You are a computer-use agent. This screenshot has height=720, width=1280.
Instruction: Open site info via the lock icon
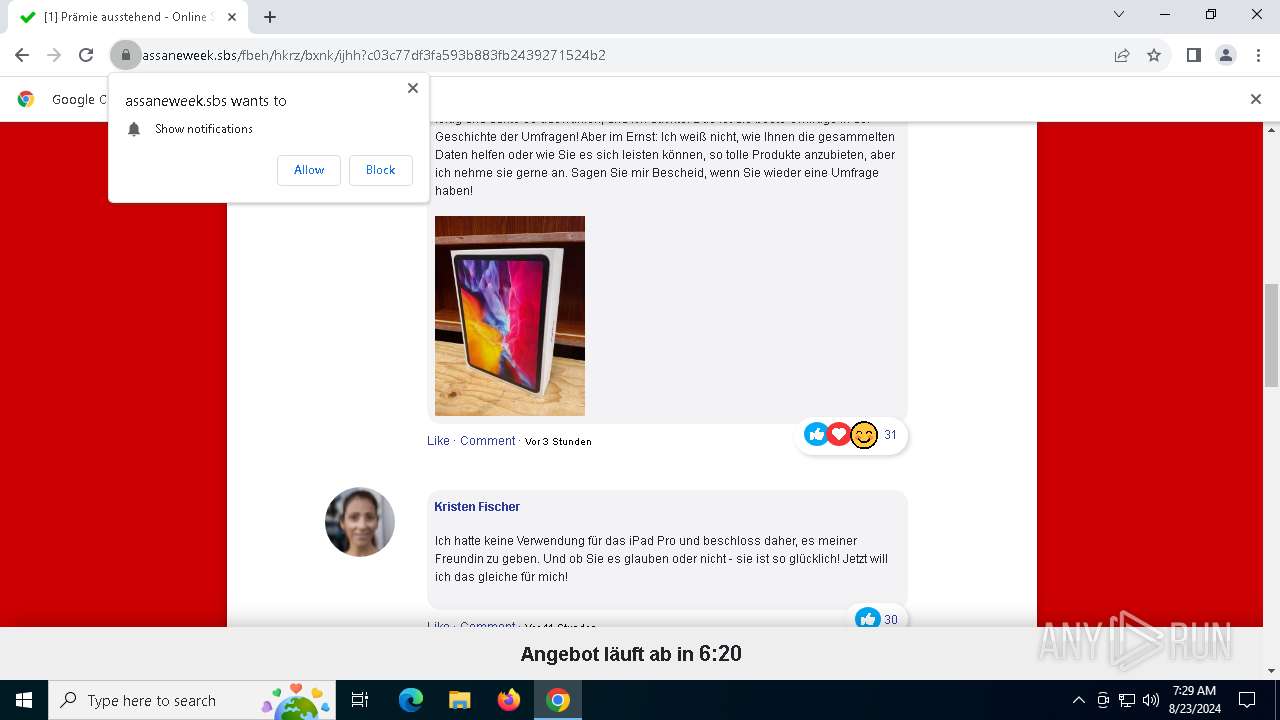click(125, 55)
